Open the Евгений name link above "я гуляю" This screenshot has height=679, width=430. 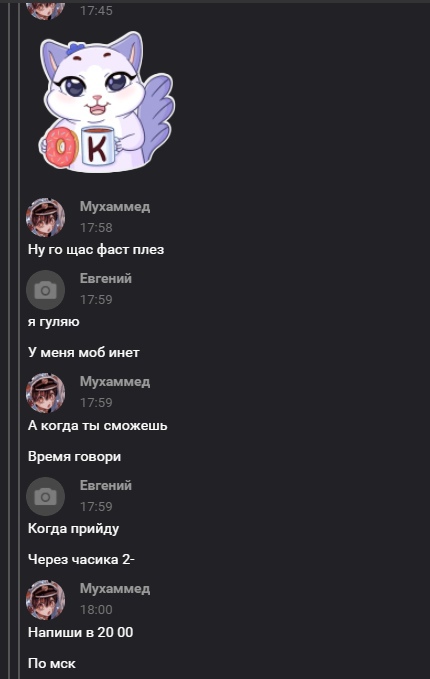pos(106,278)
